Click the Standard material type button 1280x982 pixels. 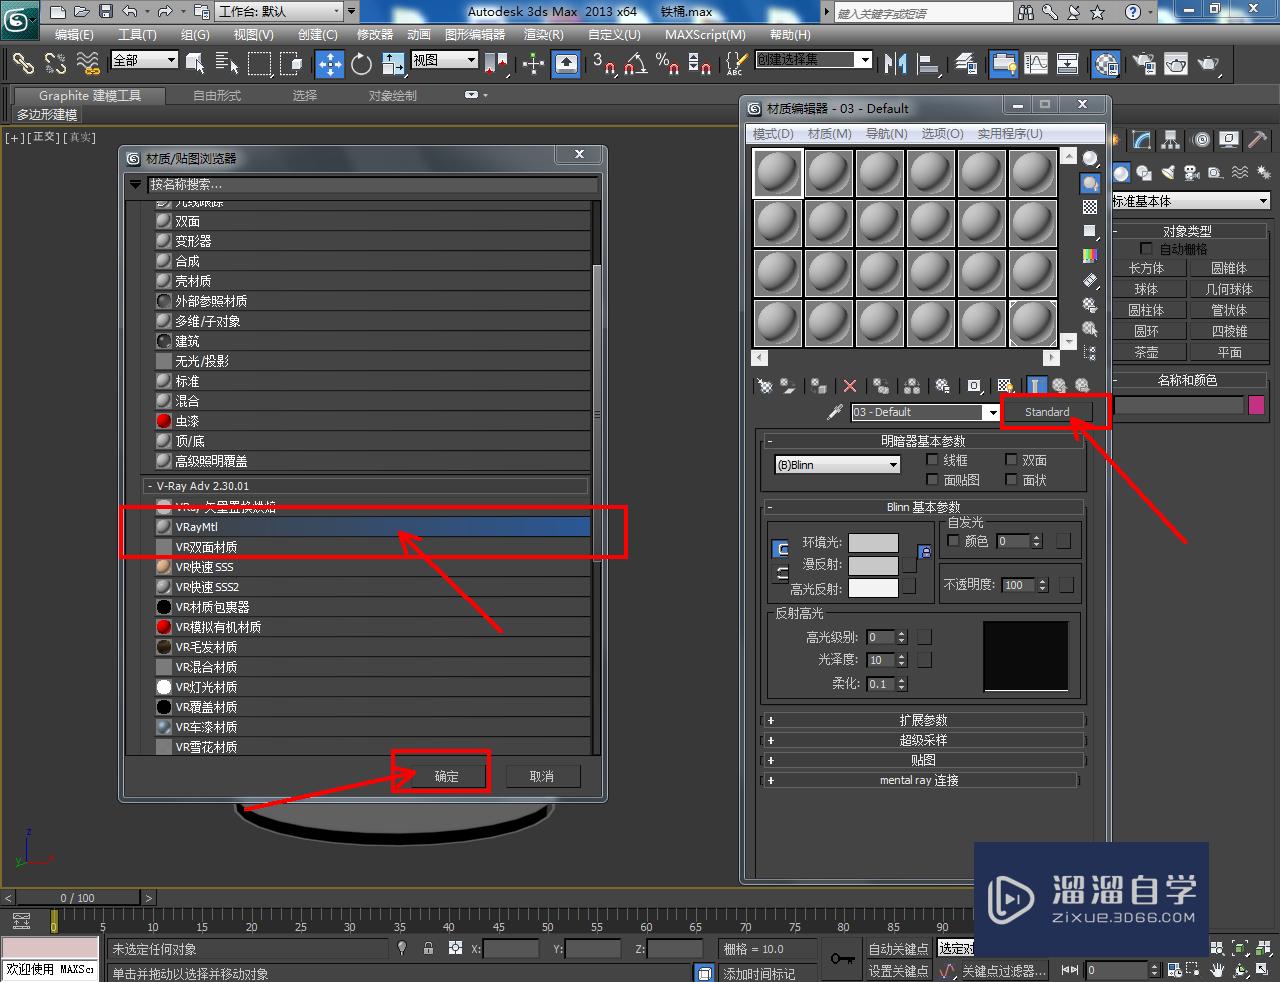pos(1047,412)
